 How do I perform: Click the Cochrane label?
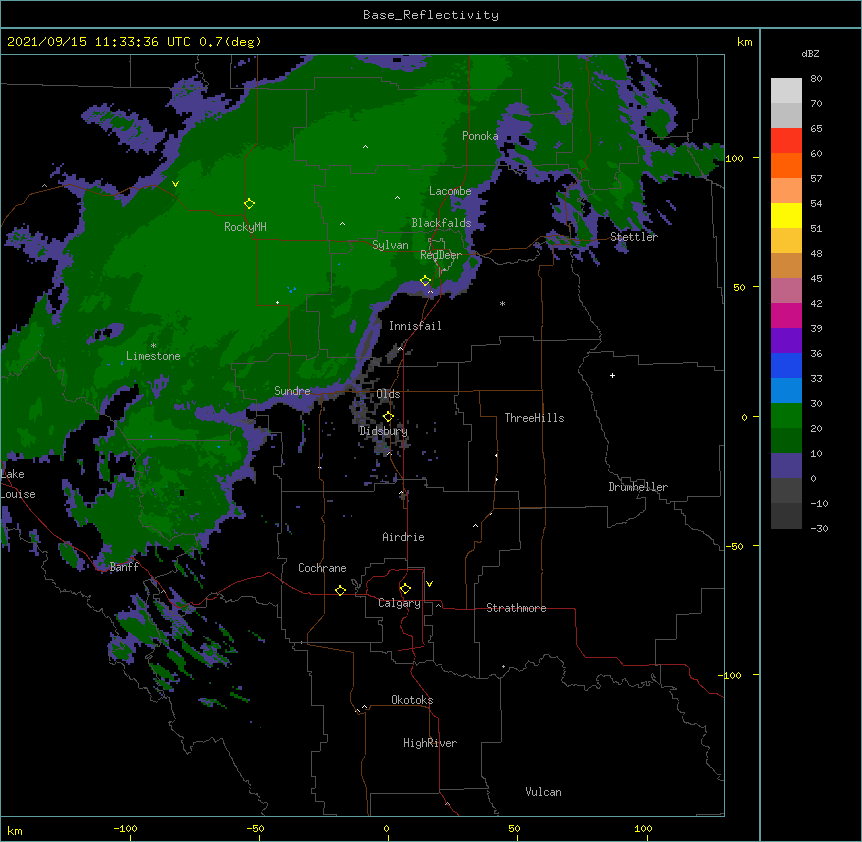tap(322, 568)
